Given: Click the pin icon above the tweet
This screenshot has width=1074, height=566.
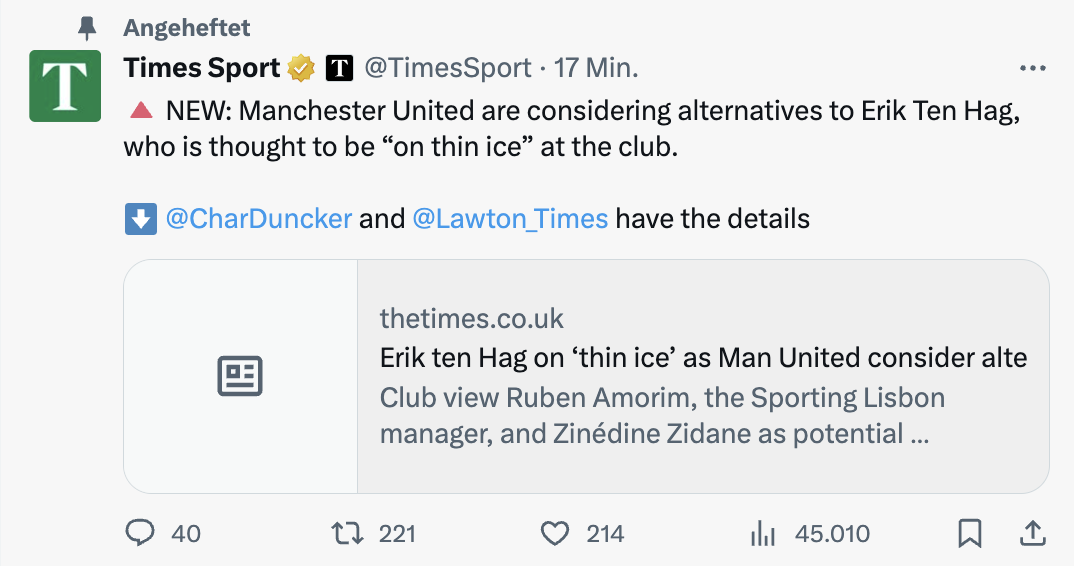Looking at the screenshot, I should (87, 27).
